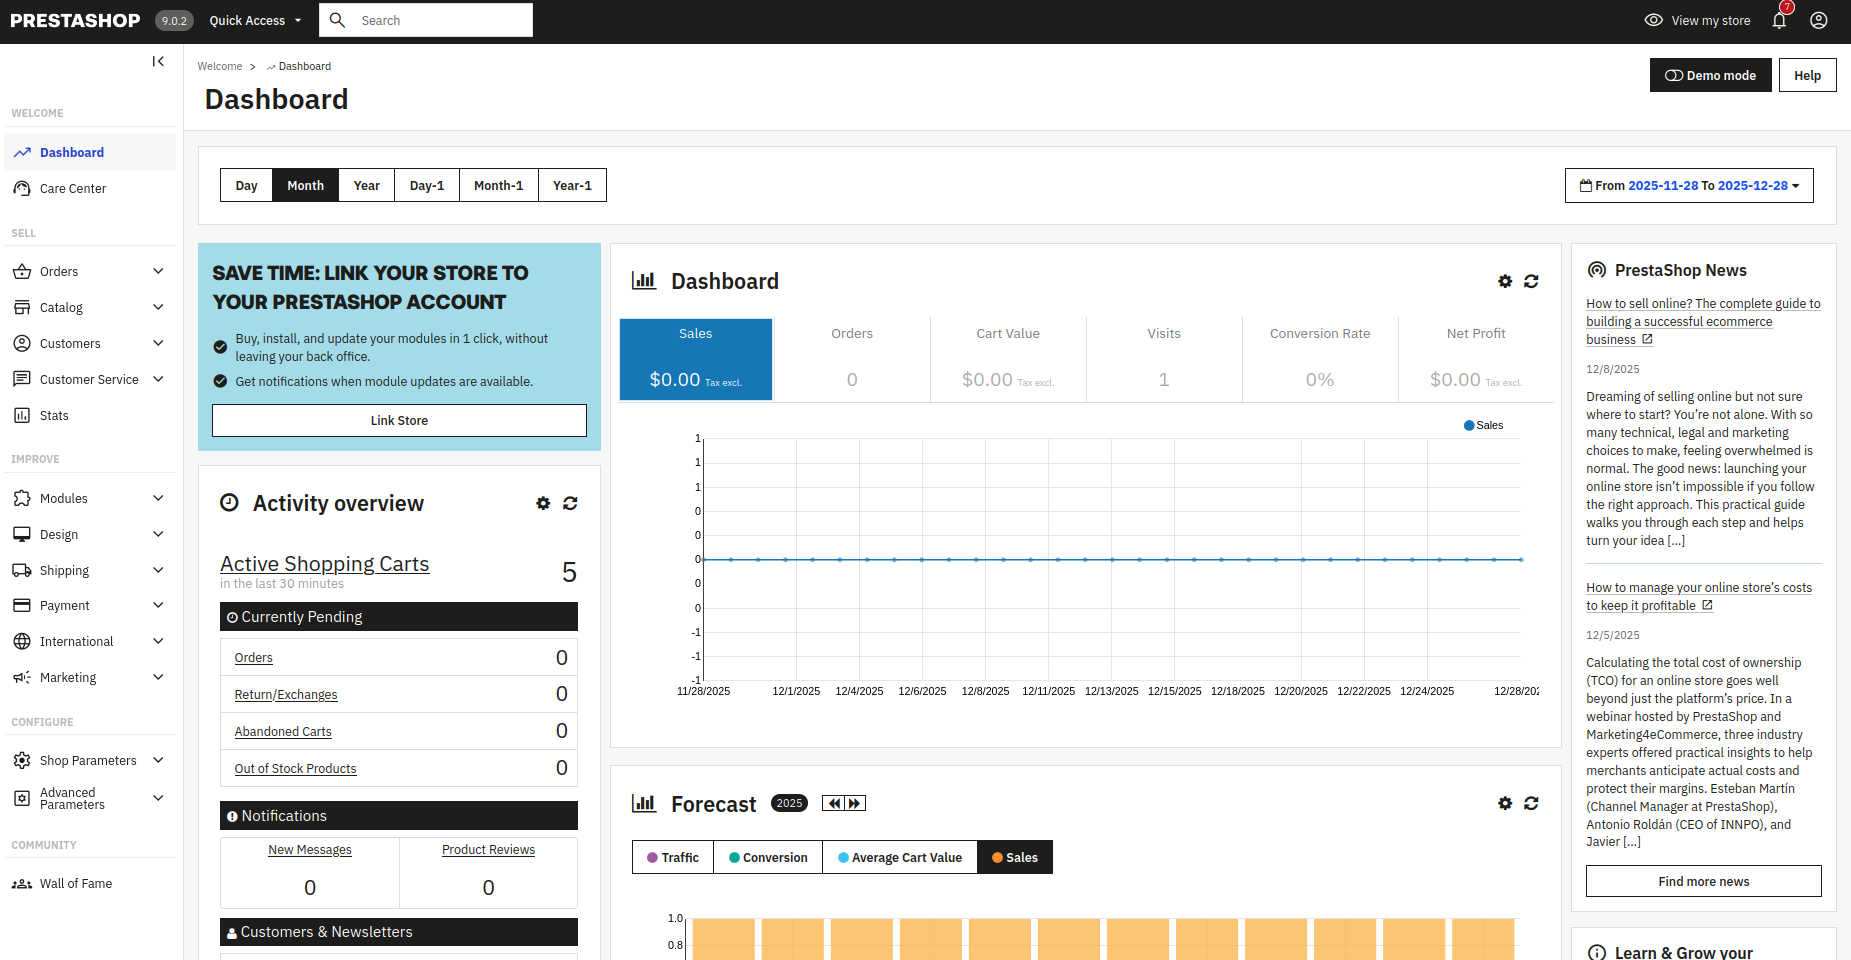Click the Link Store button

pyautogui.click(x=399, y=421)
